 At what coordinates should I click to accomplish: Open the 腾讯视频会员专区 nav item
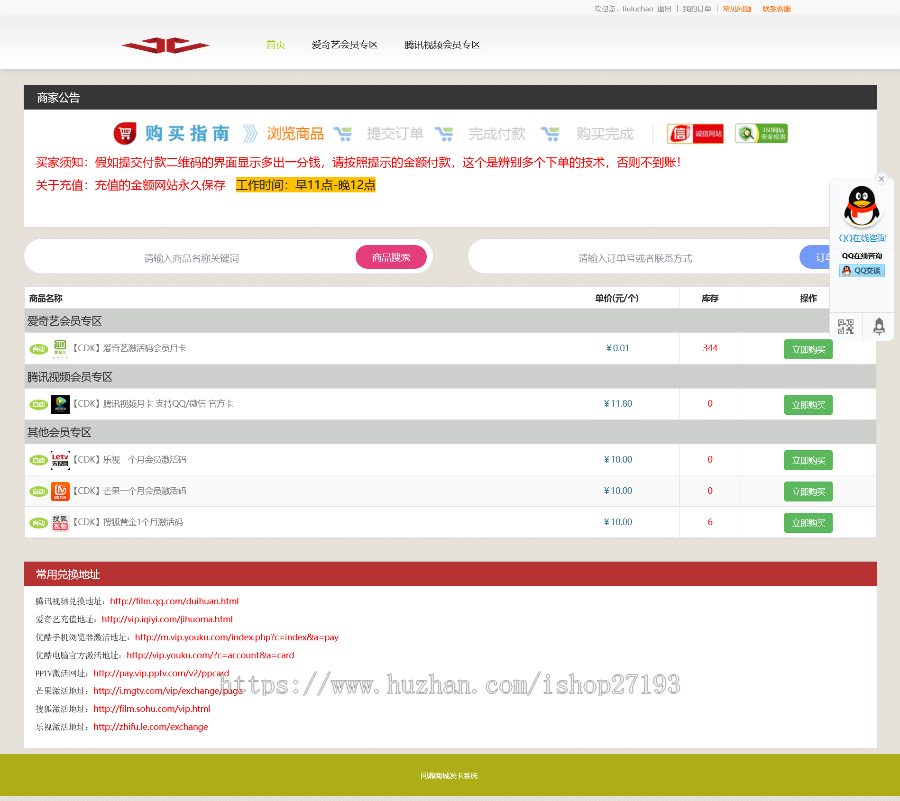(x=442, y=45)
